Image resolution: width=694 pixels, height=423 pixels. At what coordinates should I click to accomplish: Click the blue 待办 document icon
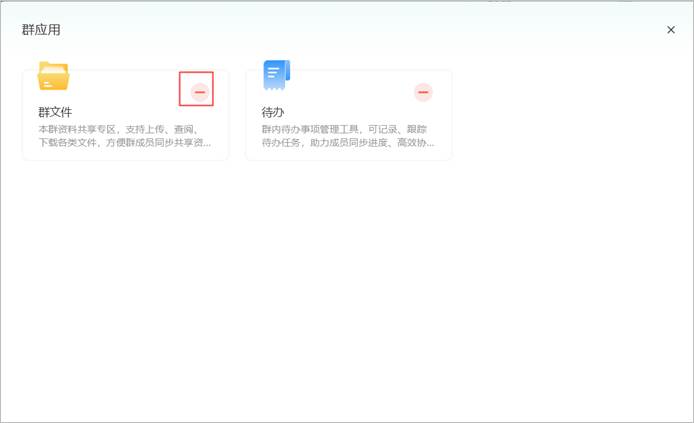coord(277,75)
